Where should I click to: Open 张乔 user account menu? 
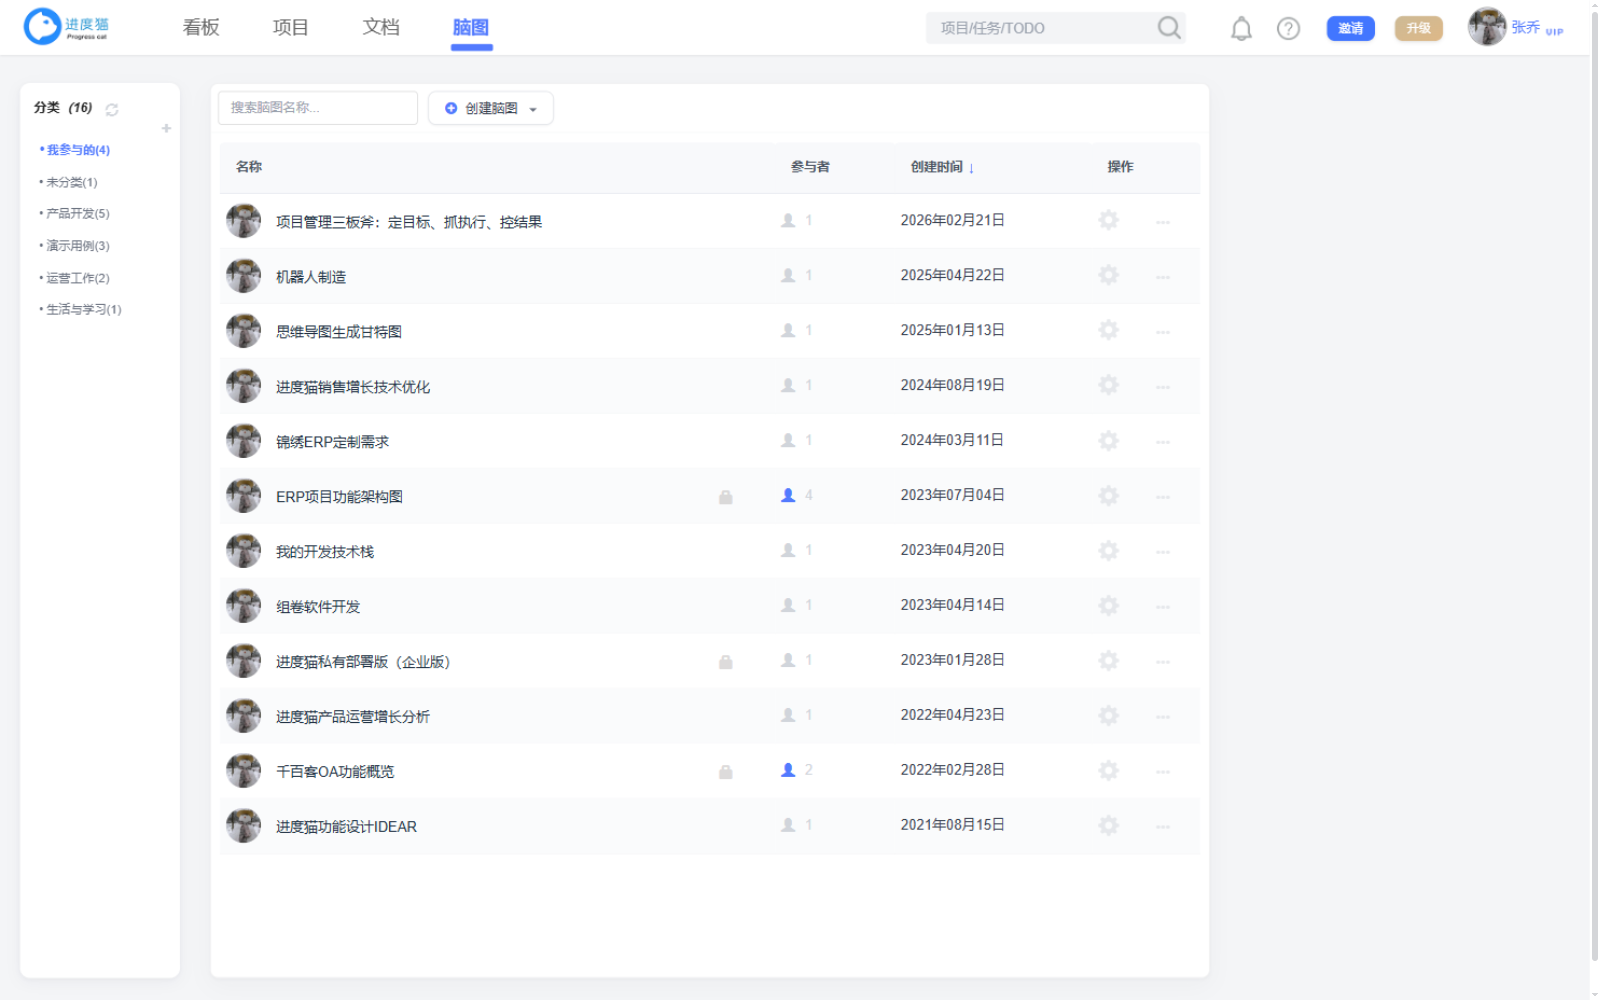tap(1515, 28)
